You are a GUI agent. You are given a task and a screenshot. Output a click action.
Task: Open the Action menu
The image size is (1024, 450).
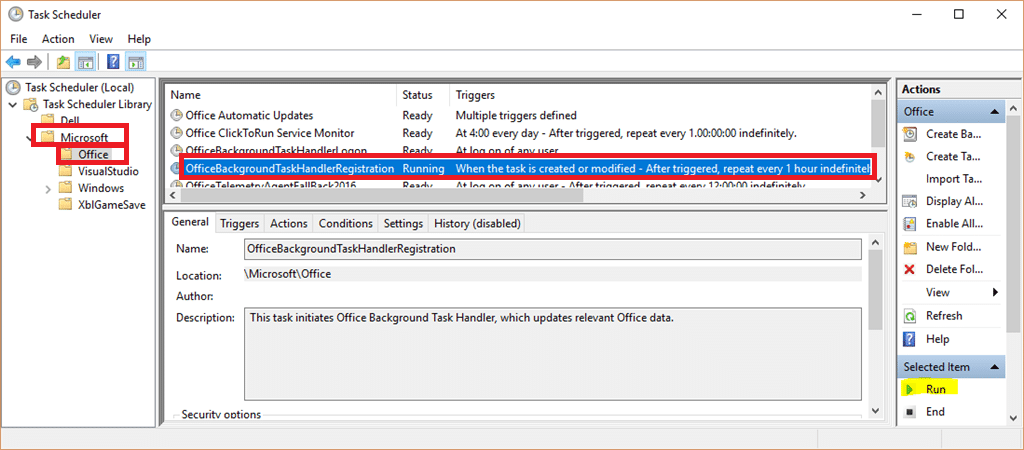click(x=58, y=38)
